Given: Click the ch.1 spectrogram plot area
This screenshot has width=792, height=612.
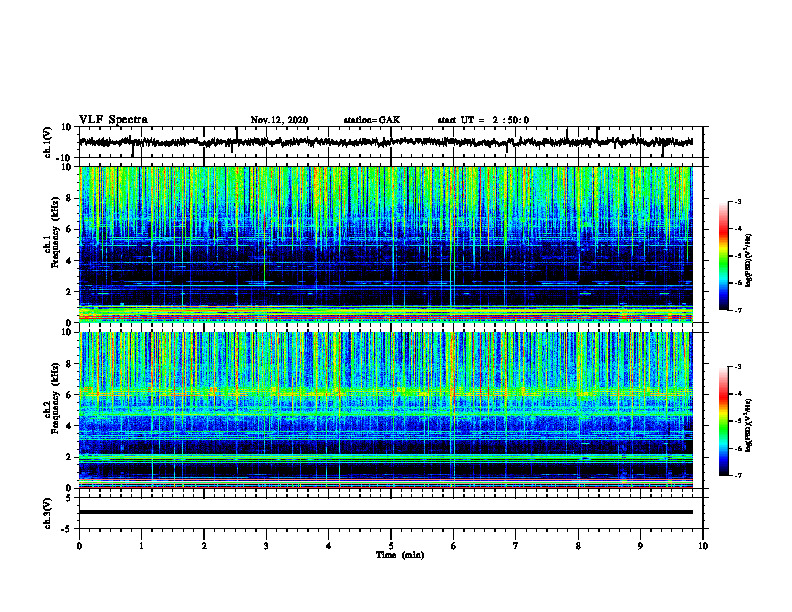Looking at the screenshot, I should (385, 244).
